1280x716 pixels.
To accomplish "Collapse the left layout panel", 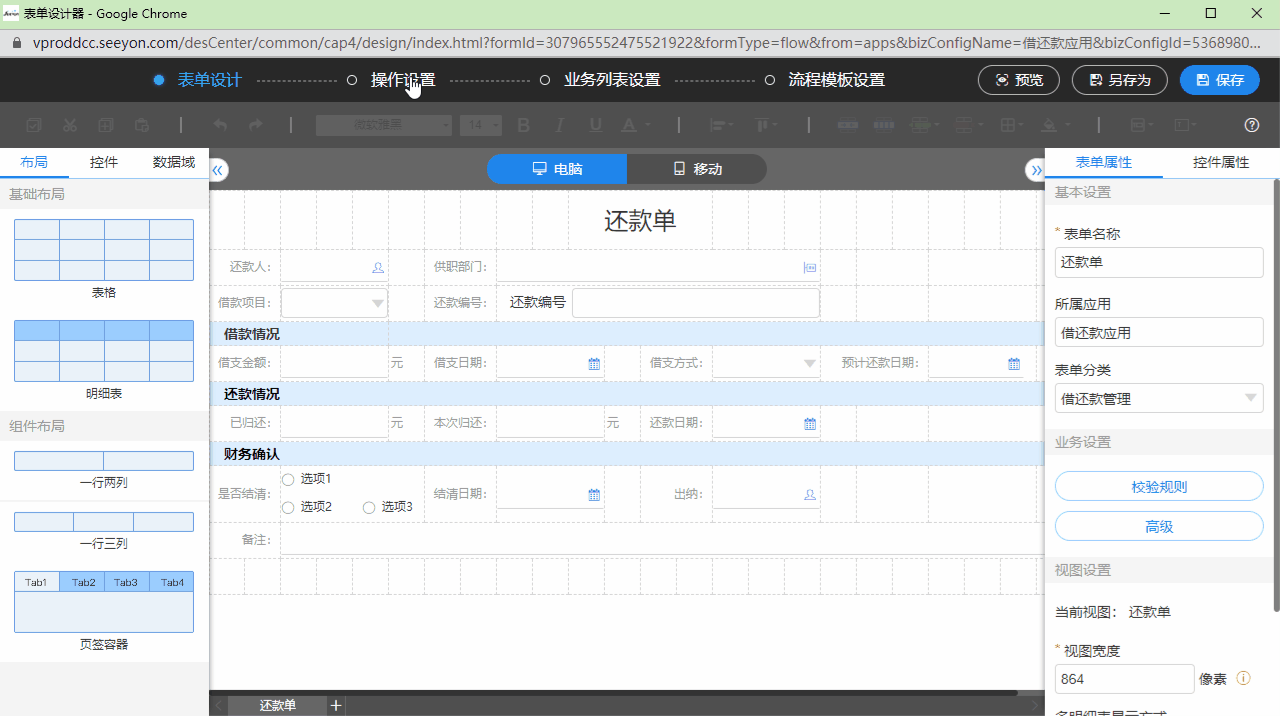I will [x=218, y=170].
